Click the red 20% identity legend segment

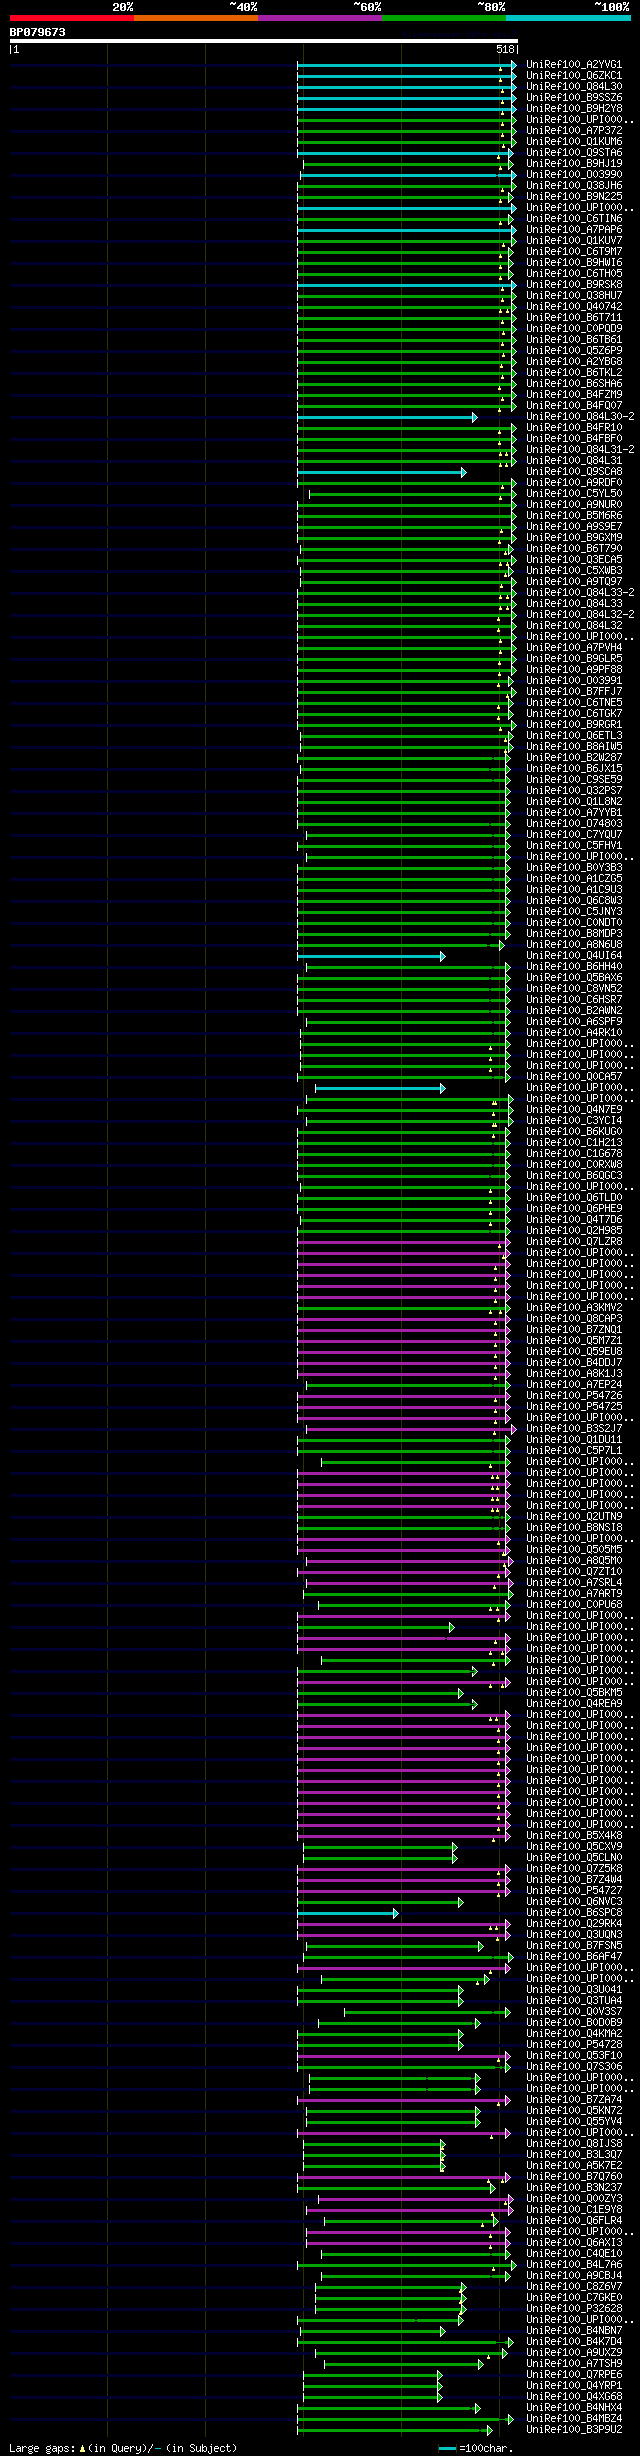[72, 17]
